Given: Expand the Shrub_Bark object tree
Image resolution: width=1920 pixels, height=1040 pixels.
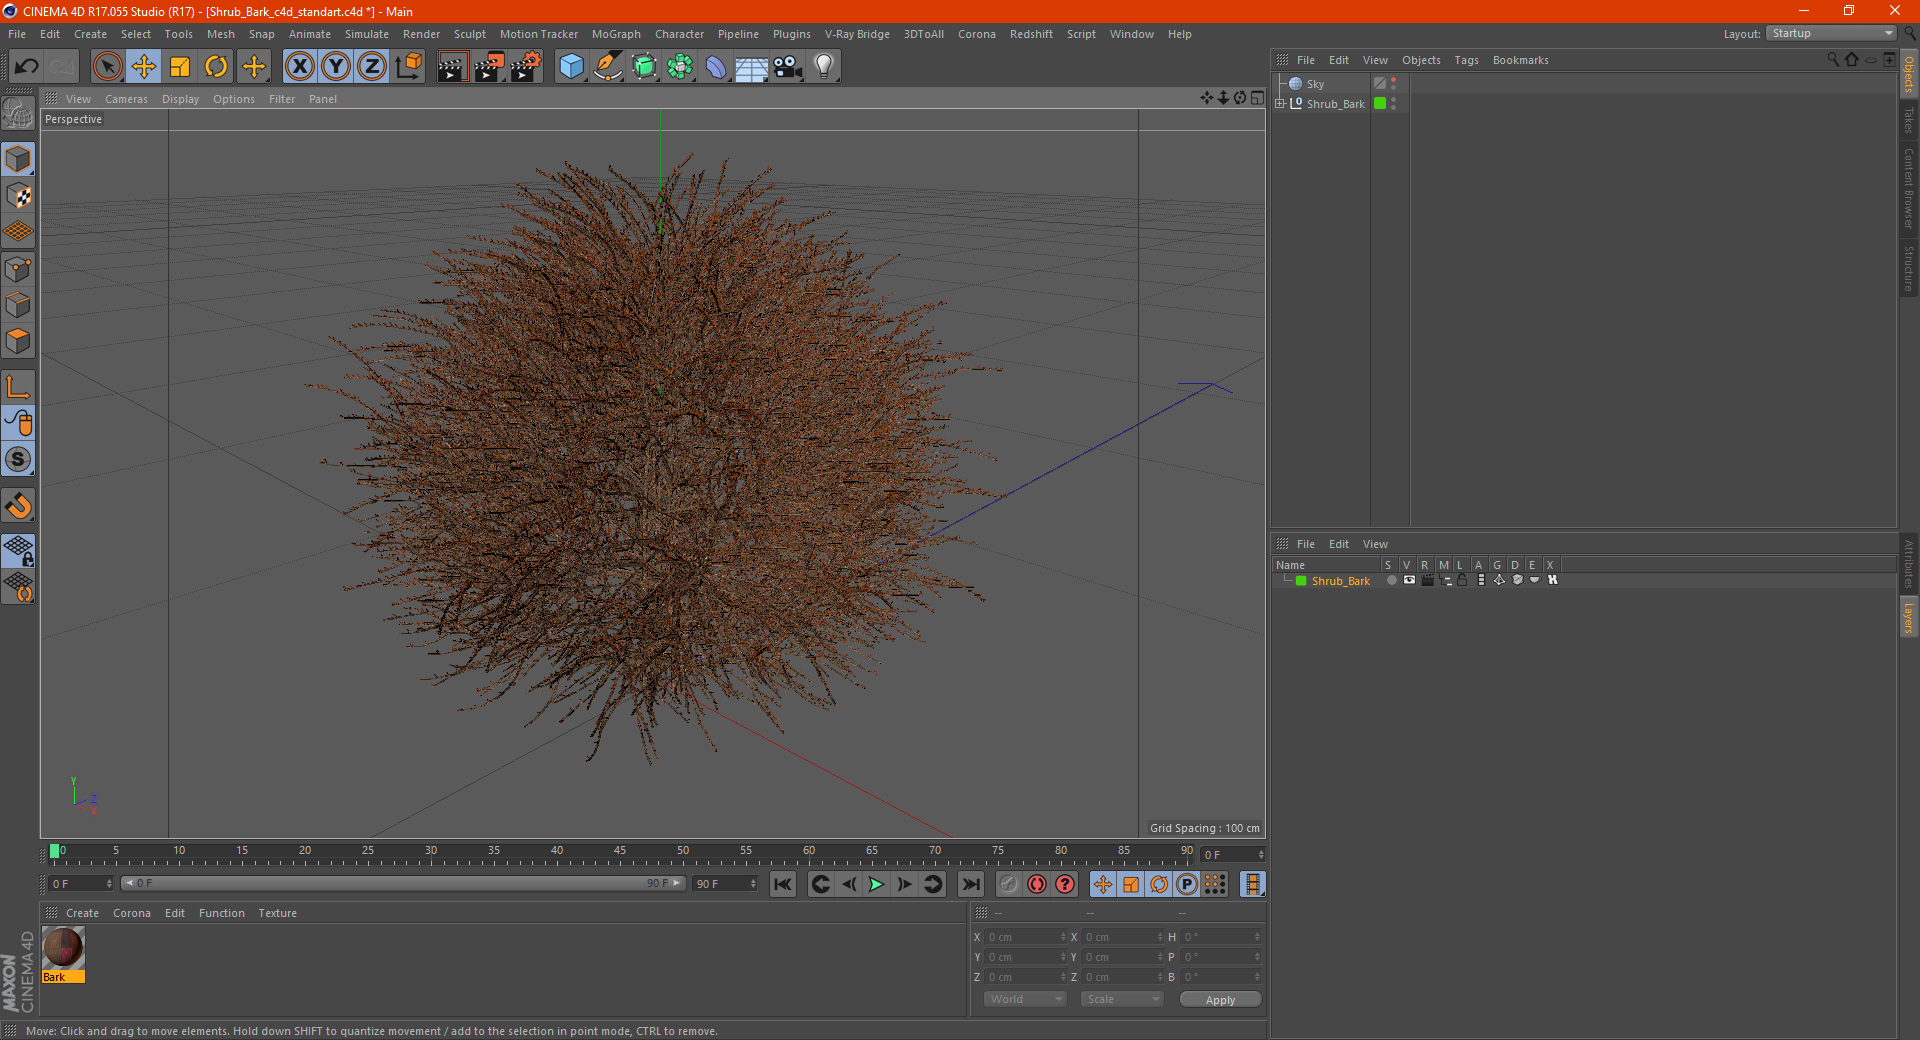Looking at the screenshot, I should coord(1280,103).
